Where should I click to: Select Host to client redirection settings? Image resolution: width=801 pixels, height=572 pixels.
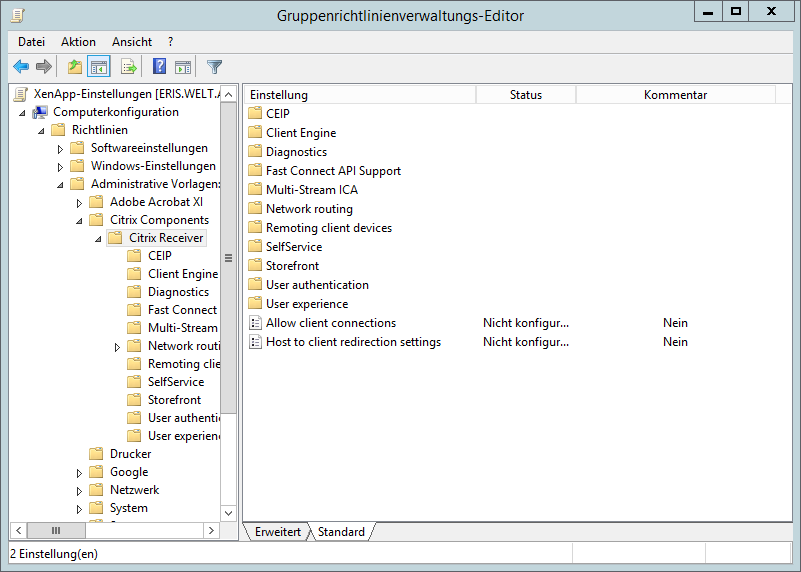(x=353, y=342)
